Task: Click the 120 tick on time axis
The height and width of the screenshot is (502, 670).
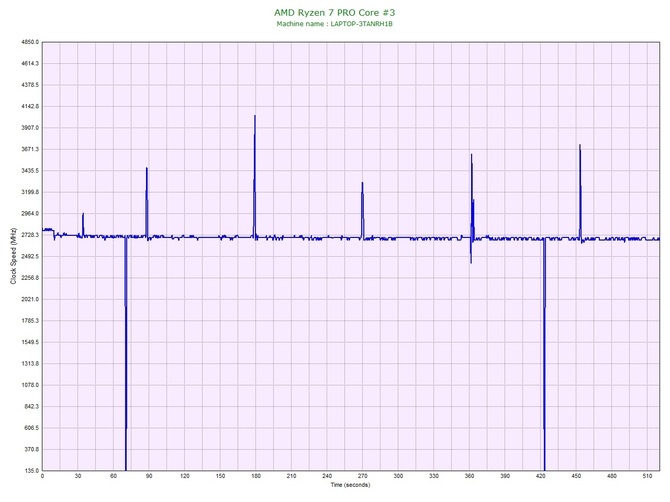Action: point(185,476)
